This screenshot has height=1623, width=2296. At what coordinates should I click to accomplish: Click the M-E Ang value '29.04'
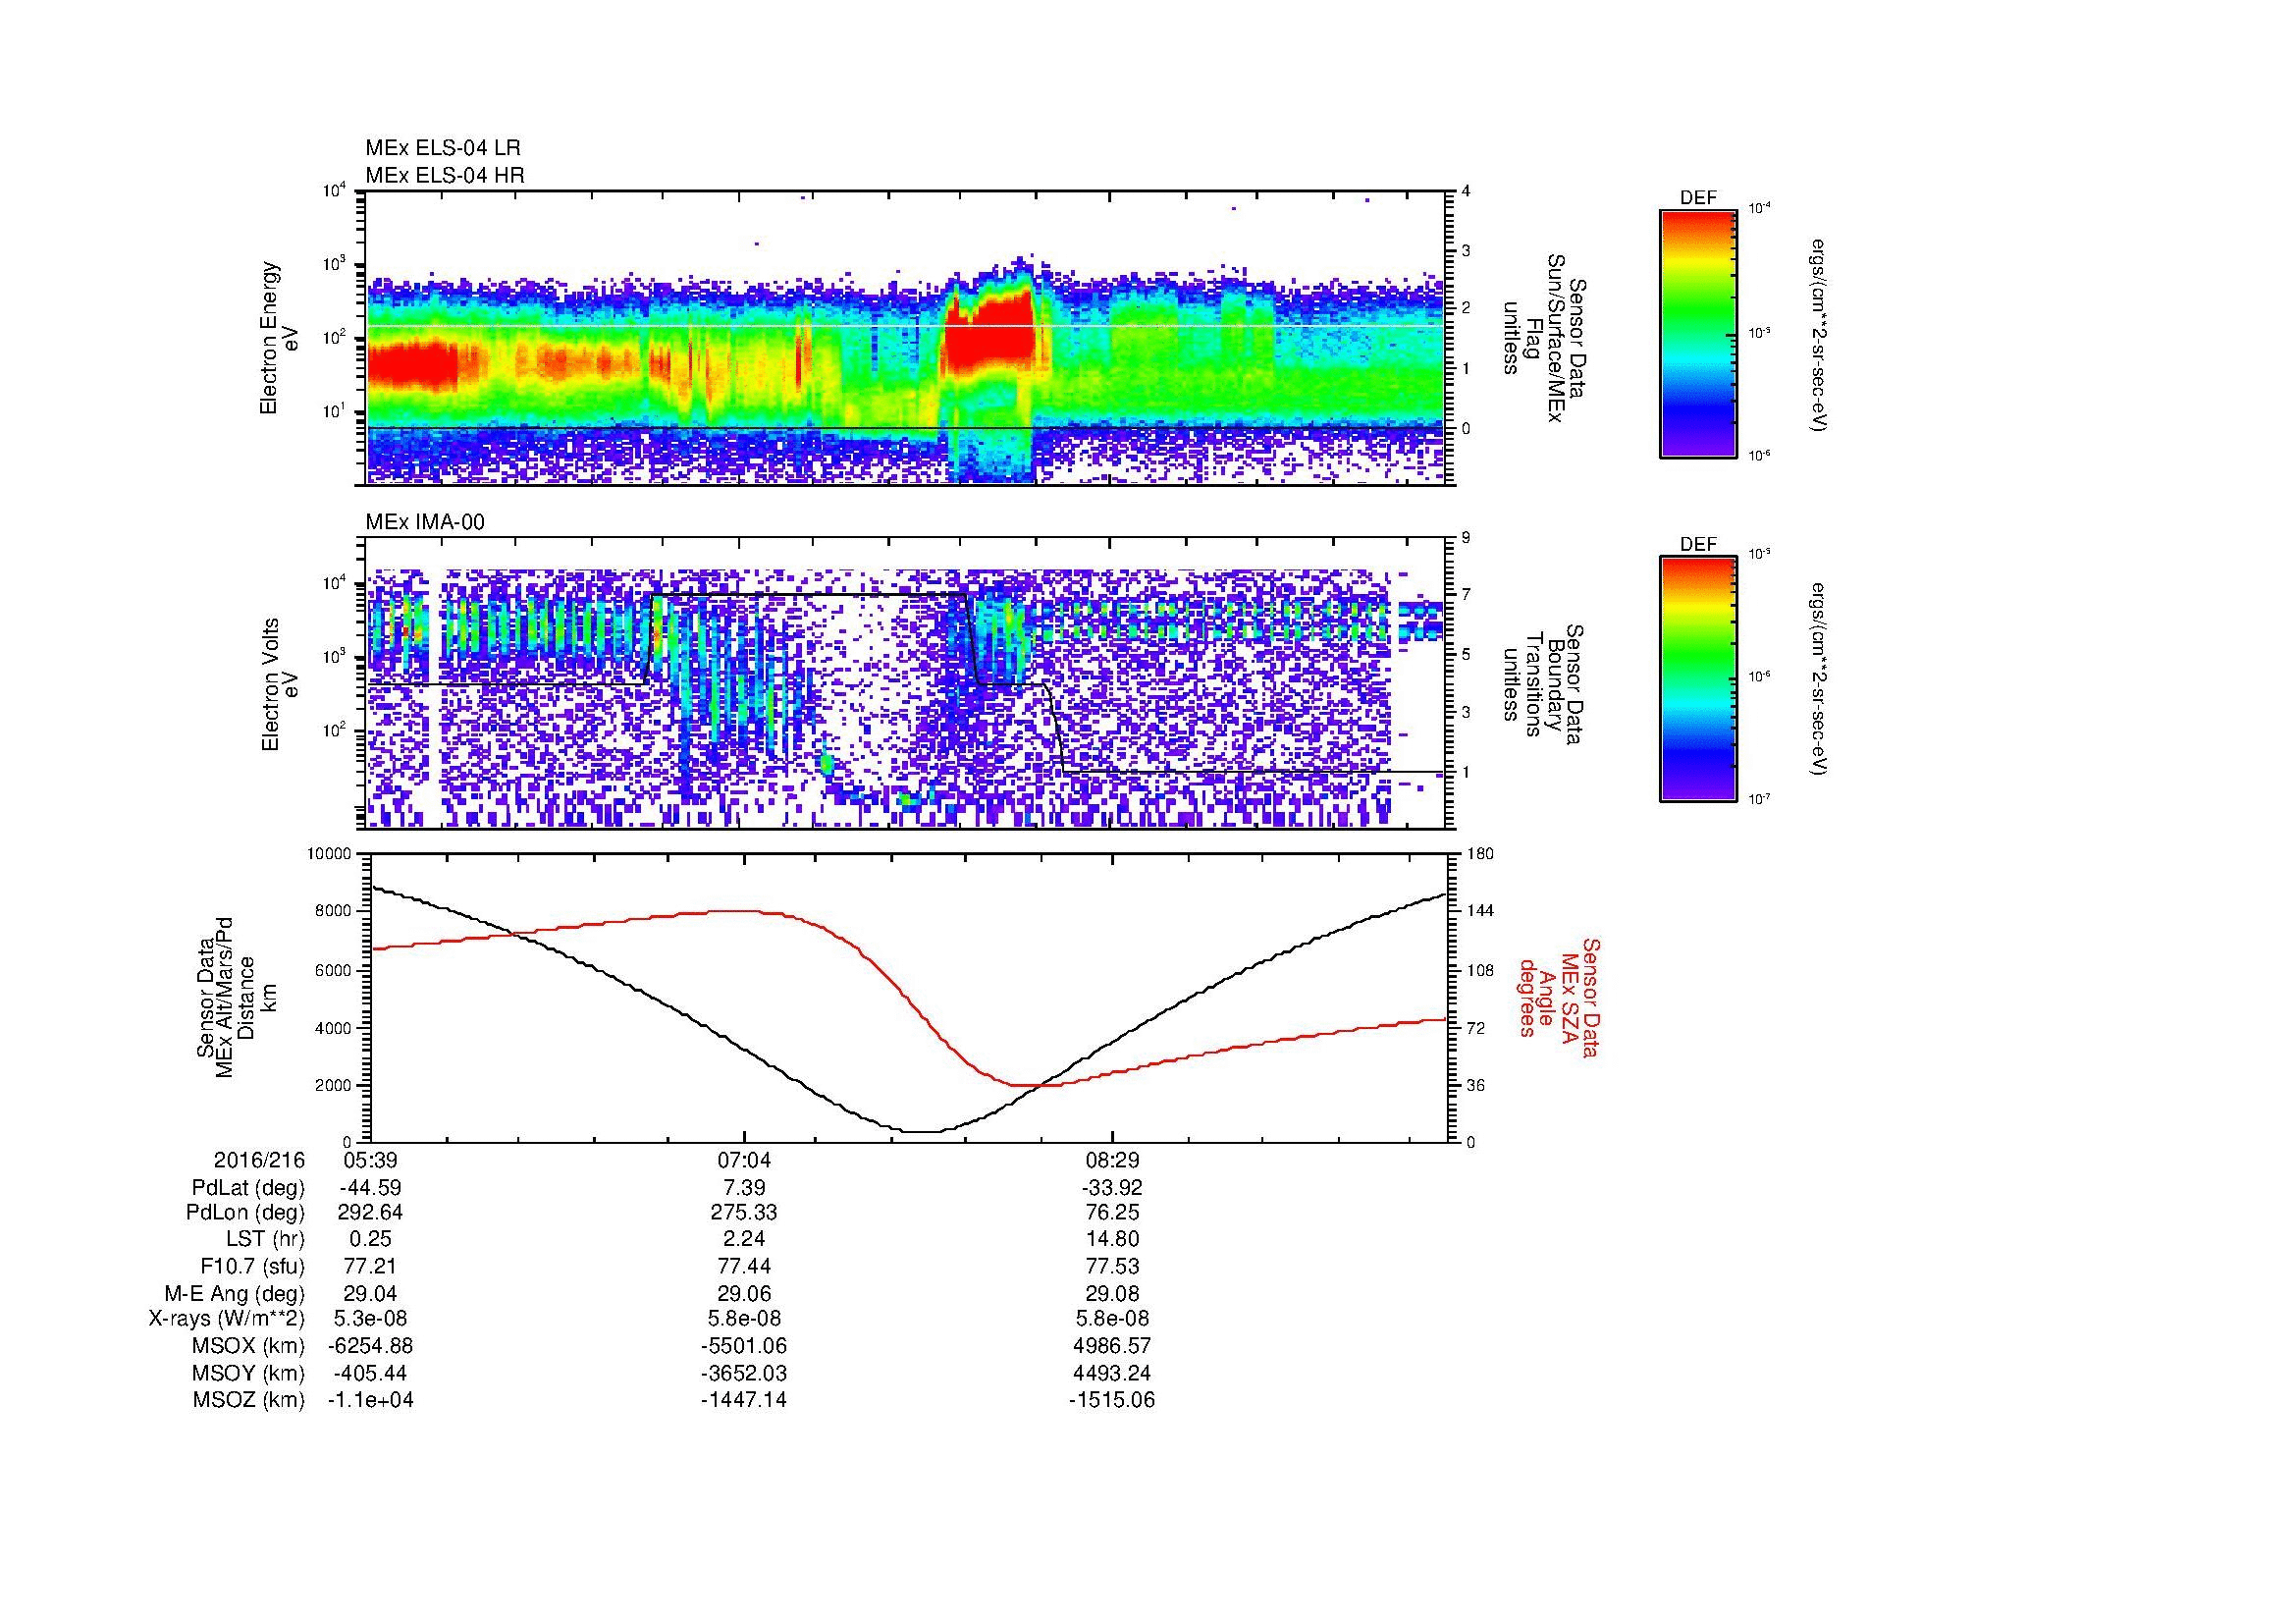[x=370, y=1293]
